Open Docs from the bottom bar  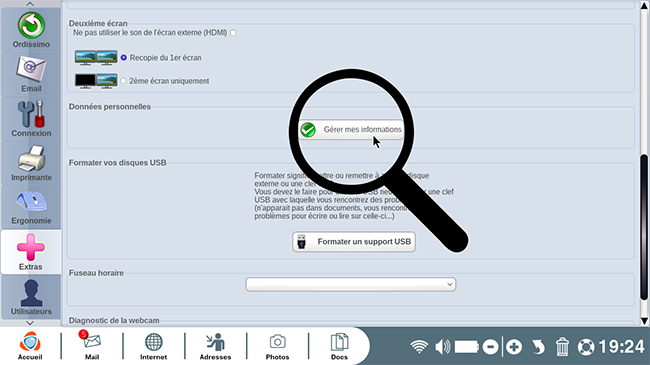point(339,346)
